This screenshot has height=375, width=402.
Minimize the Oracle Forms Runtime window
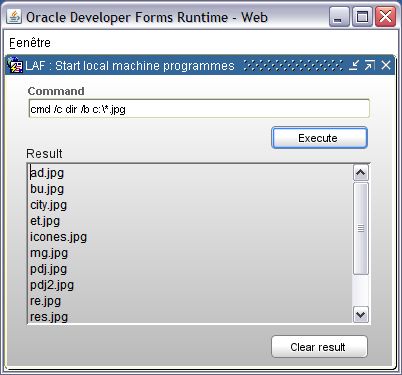(x=339, y=17)
